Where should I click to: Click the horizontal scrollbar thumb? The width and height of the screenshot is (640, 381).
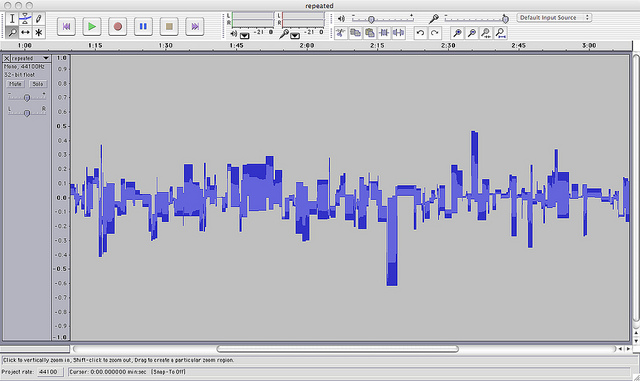[x=338, y=349]
